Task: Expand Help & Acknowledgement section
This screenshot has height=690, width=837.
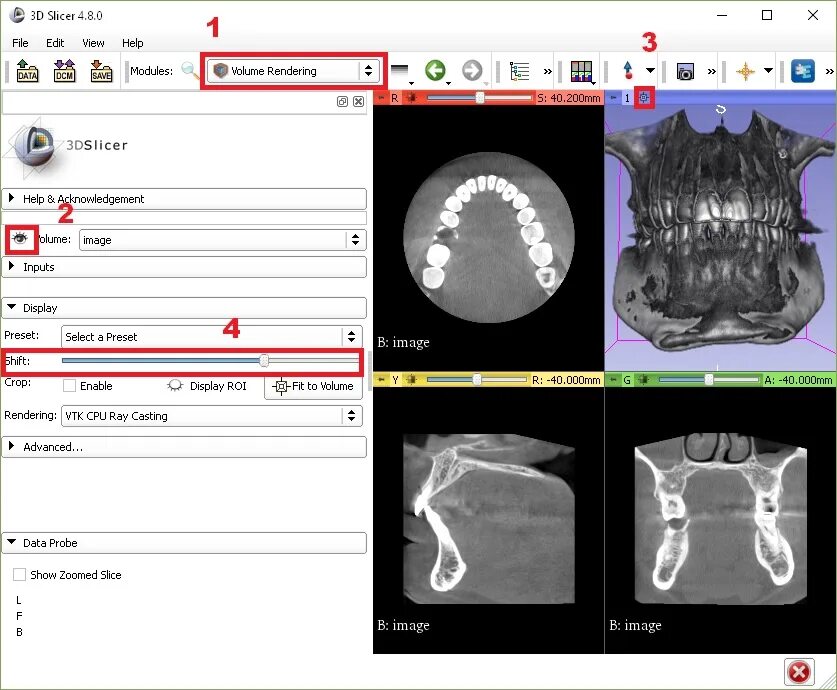Action: (x=184, y=199)
